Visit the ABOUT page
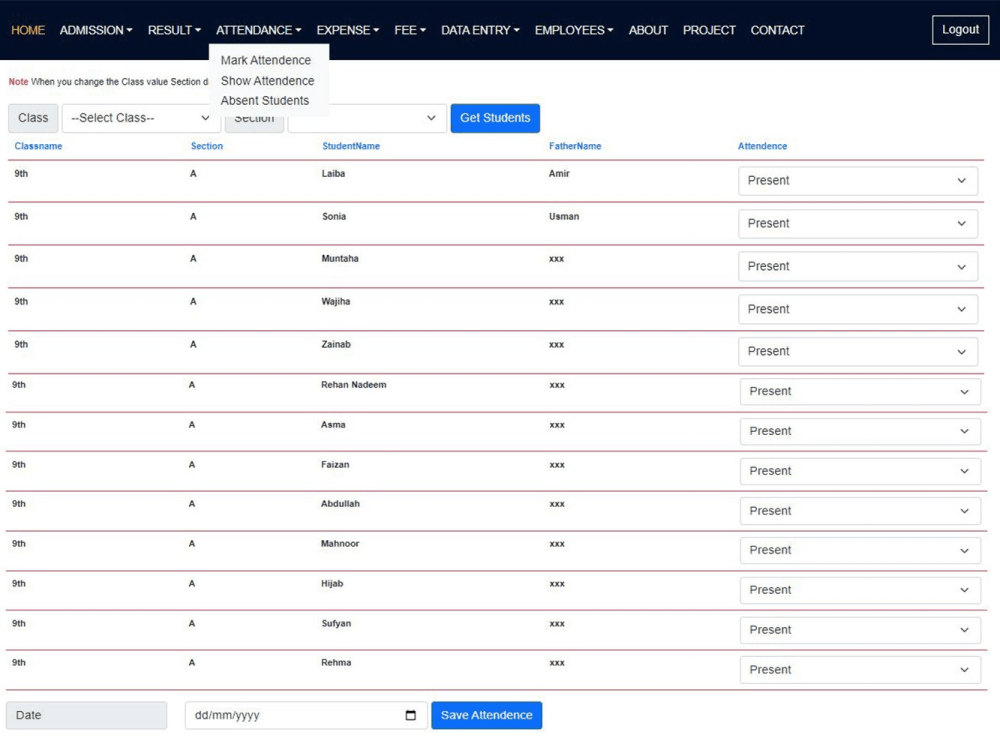 click(648, 30)
